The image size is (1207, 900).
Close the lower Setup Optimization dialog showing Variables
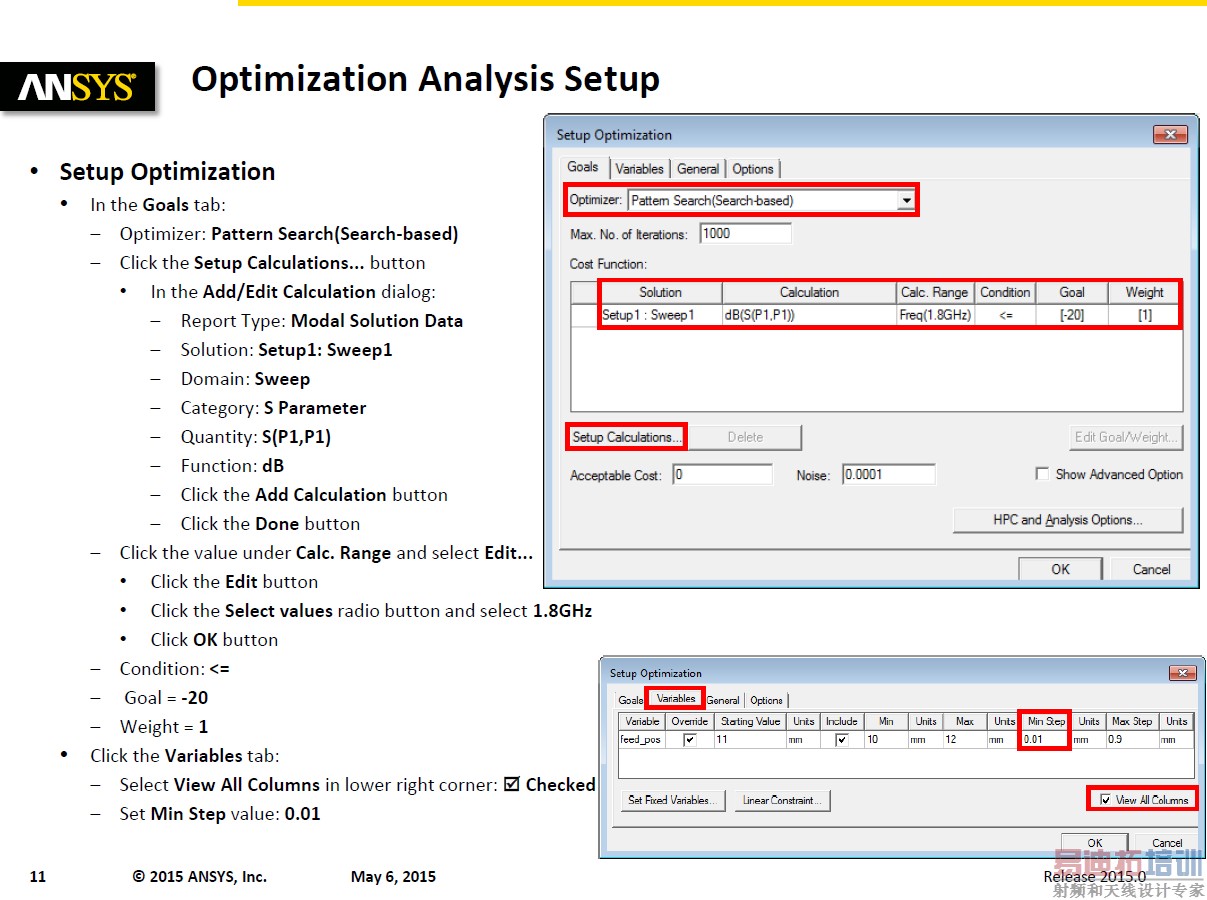(1181, 673)
